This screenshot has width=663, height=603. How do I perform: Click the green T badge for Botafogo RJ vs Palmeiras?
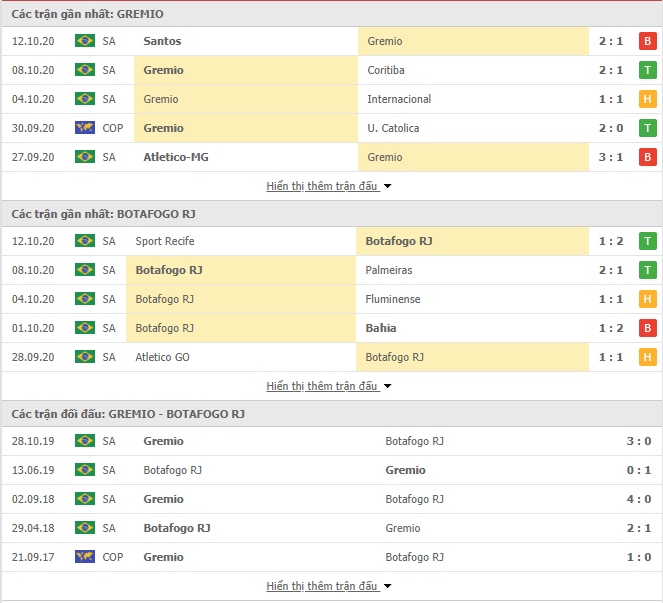[x=647, y=270]
